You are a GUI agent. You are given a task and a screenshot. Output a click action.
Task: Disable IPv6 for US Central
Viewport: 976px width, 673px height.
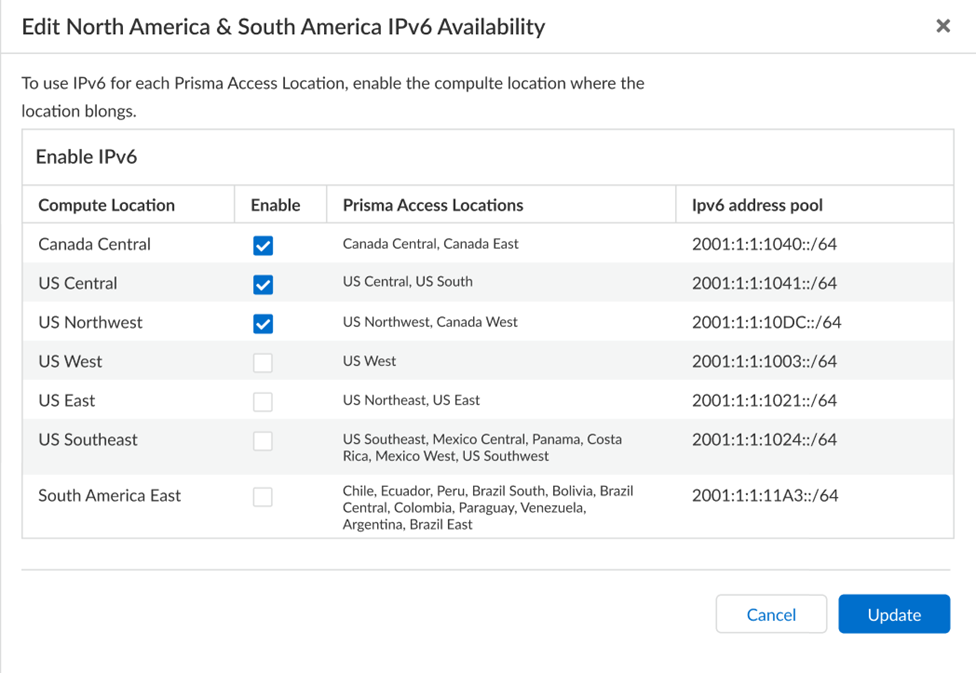263,284
